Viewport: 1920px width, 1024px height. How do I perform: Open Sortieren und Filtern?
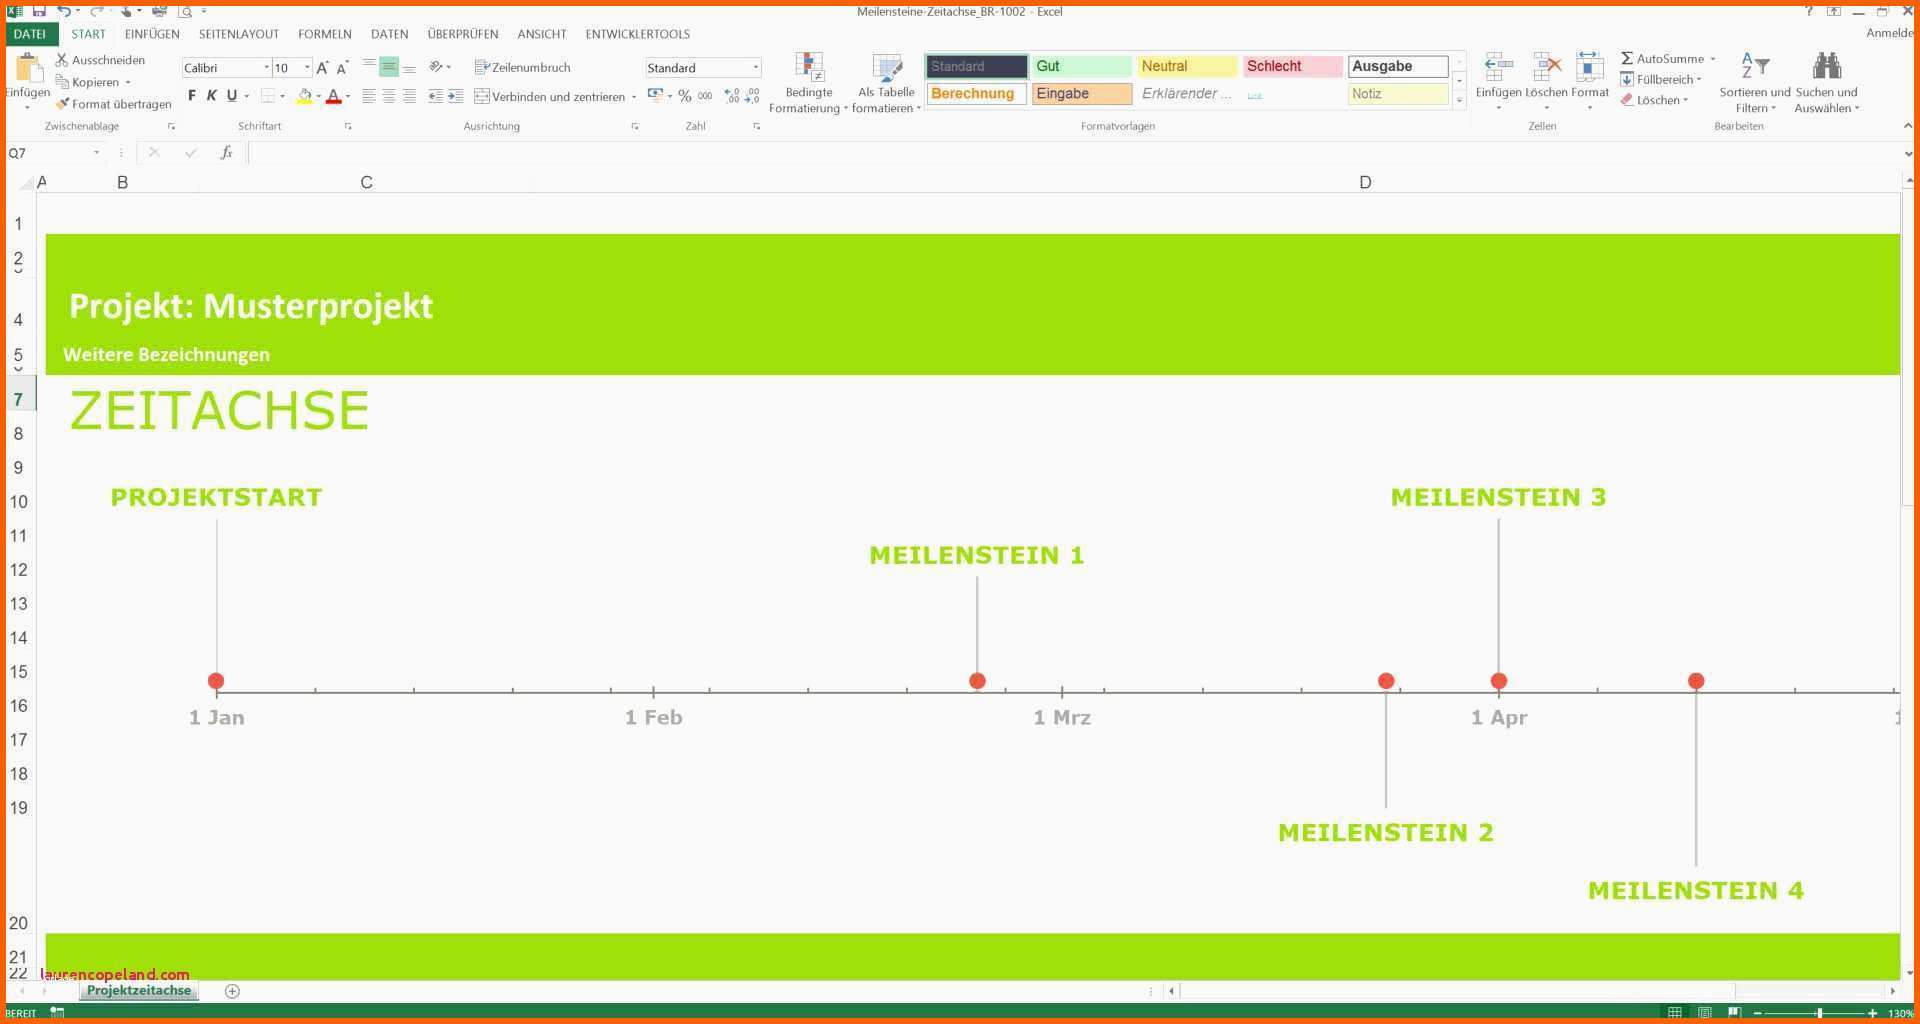pos(1755,82)
